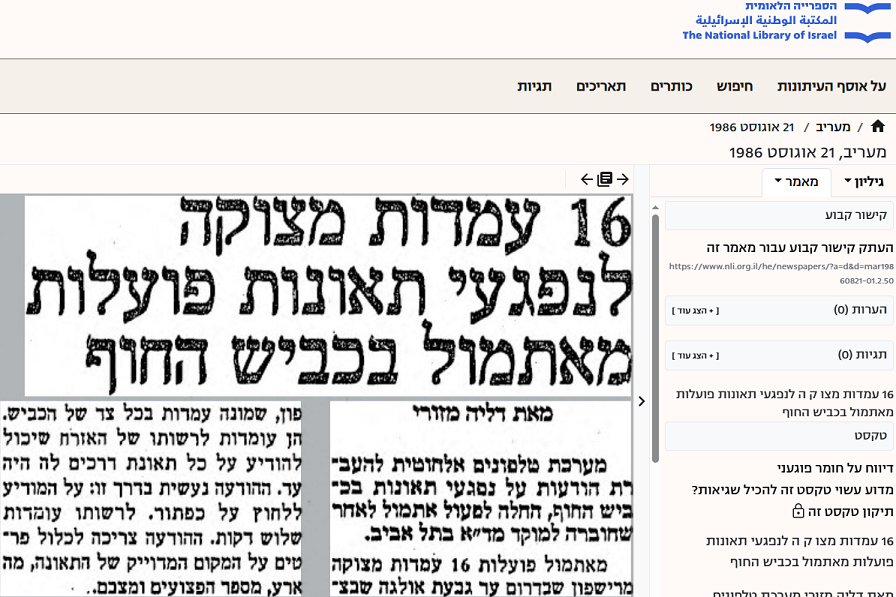Click the home icon in breadcrumb
896x597 pixels.
pyautogui.click(x=878, y=127)
